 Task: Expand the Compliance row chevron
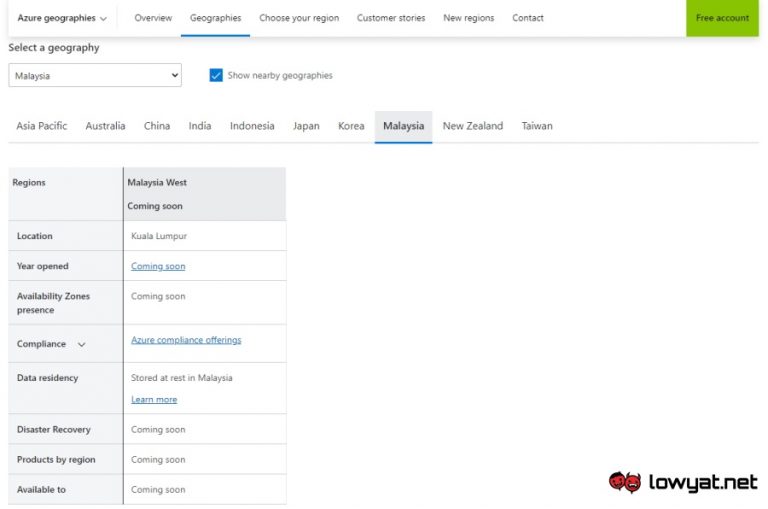pos(82,345)
